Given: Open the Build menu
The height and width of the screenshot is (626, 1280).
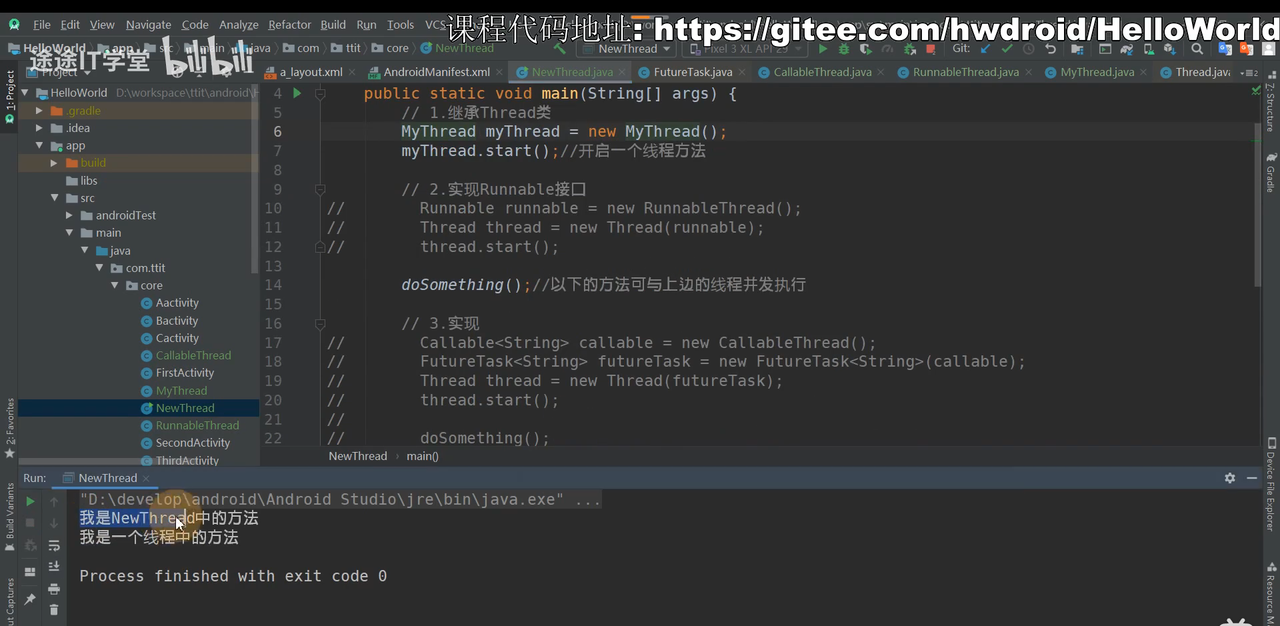Looking at the screenshot, I should pyautogui.click(x=333, y=25).
